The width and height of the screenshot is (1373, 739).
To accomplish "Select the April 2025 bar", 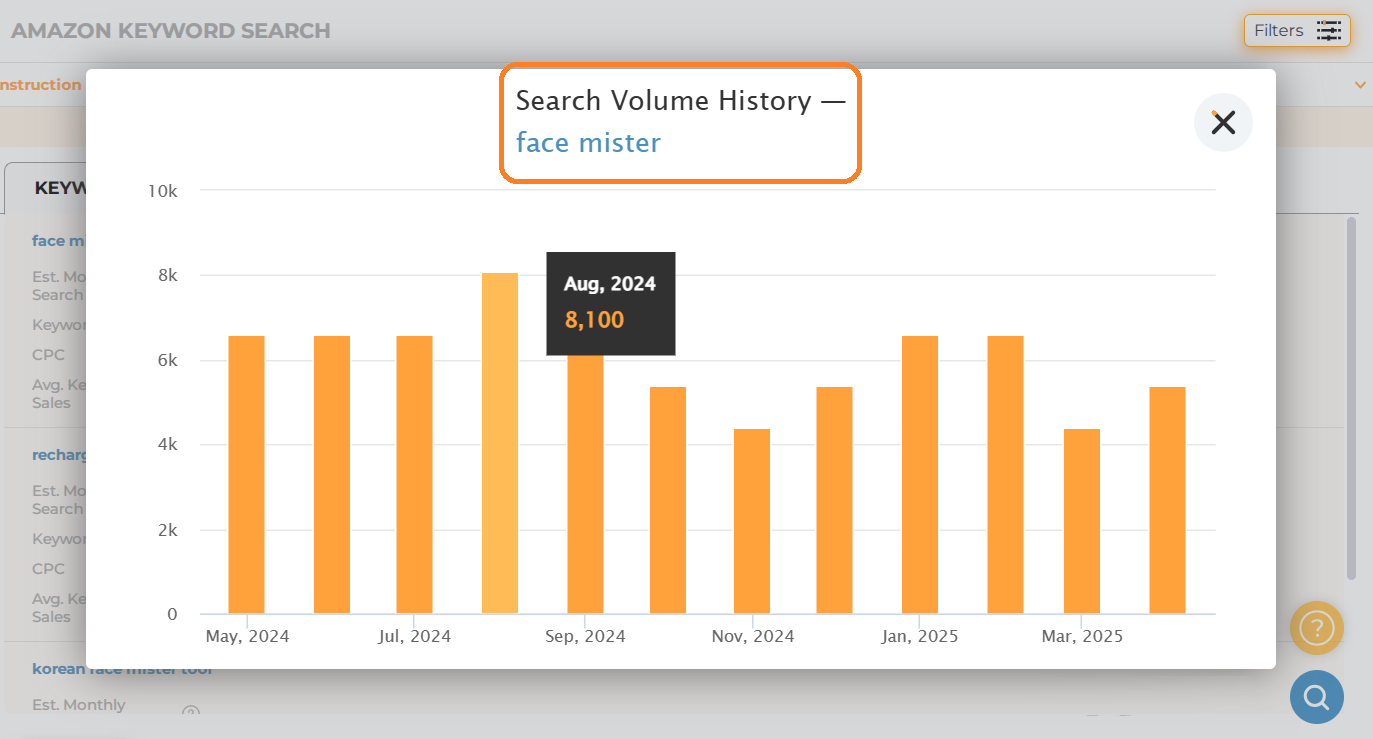I will (x=1167, y=500).
